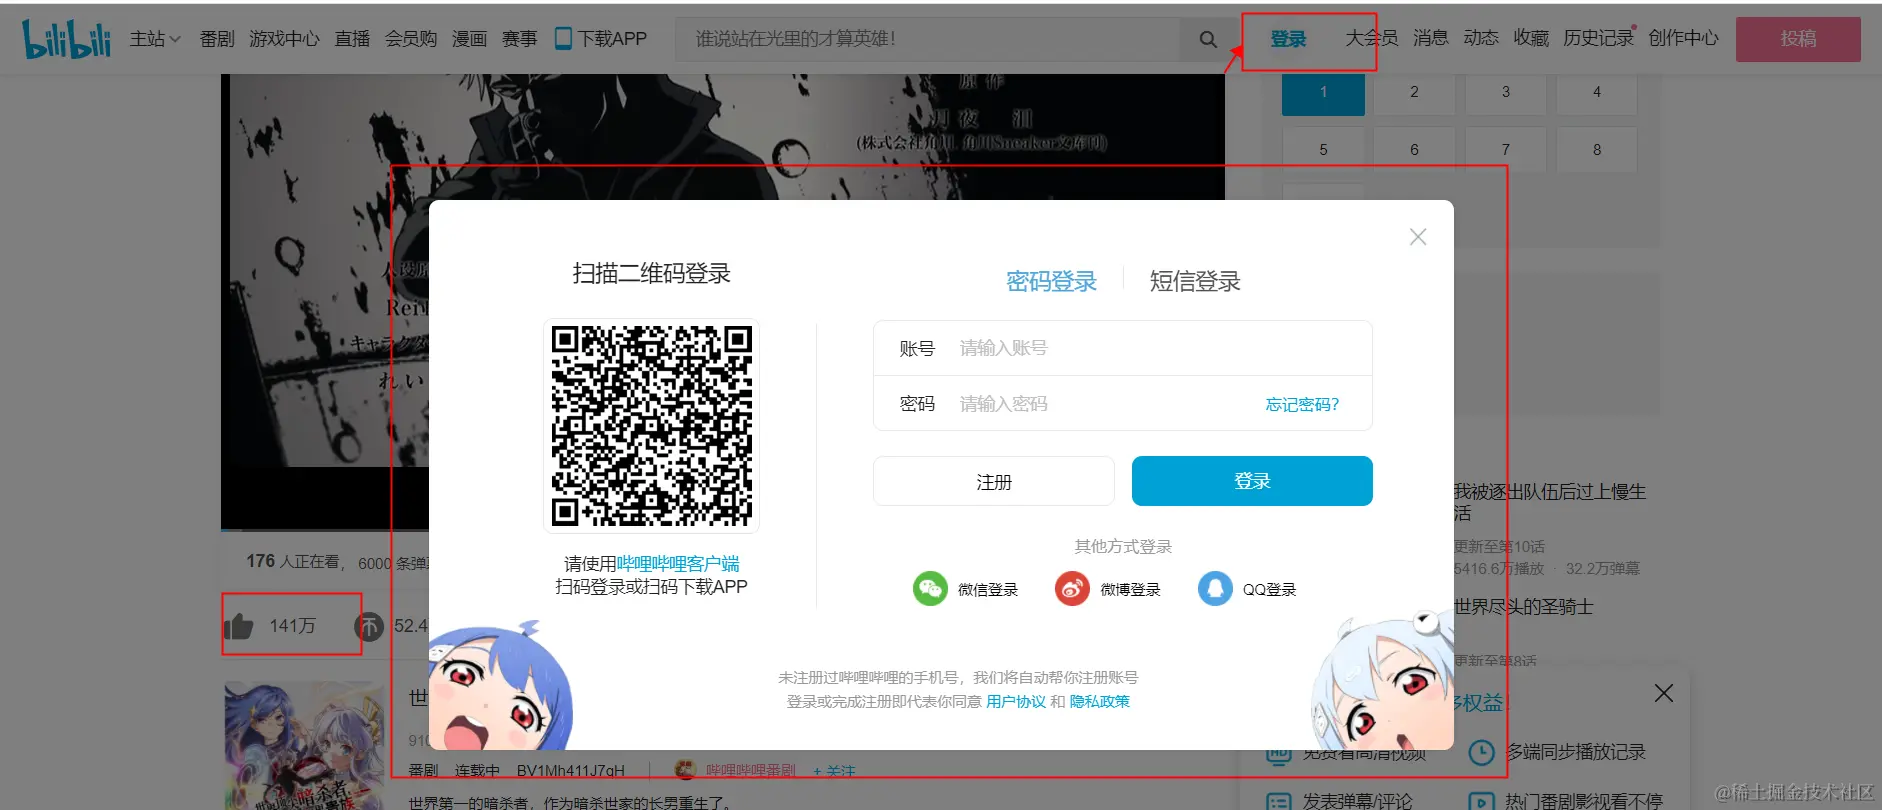
Task: Click the 下载APP phone icon
Action: (x=563, y=39)
